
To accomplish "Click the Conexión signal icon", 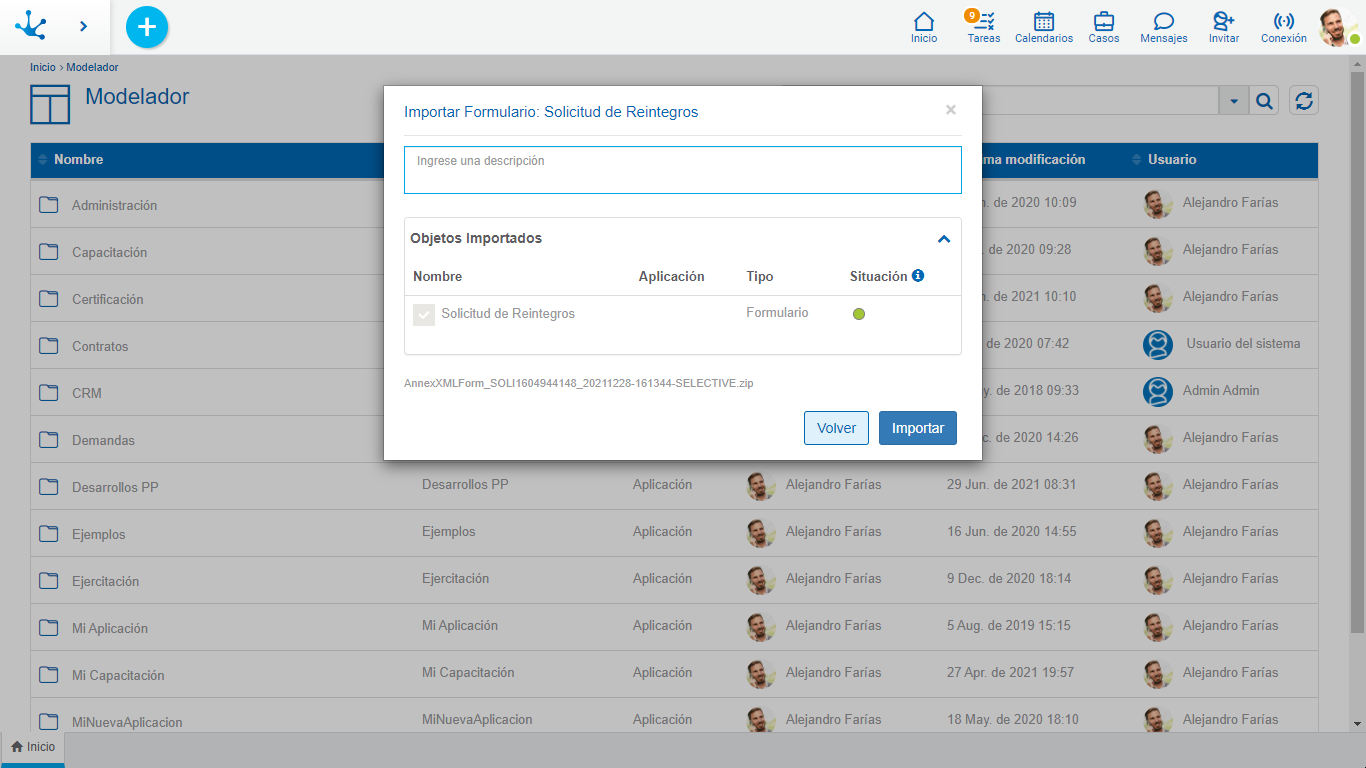I will point(1283,26).
